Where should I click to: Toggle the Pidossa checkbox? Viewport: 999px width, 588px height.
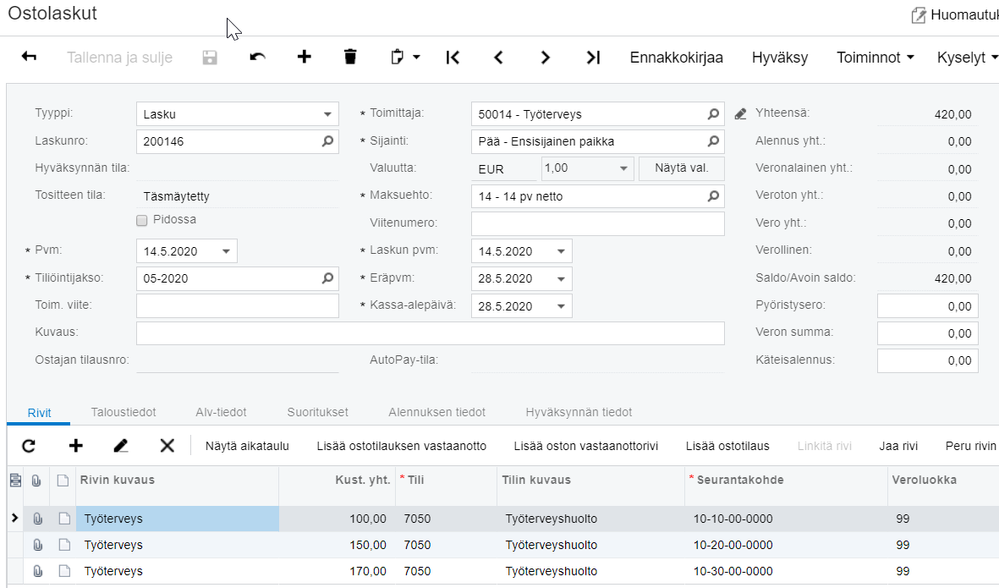(142, 220)
